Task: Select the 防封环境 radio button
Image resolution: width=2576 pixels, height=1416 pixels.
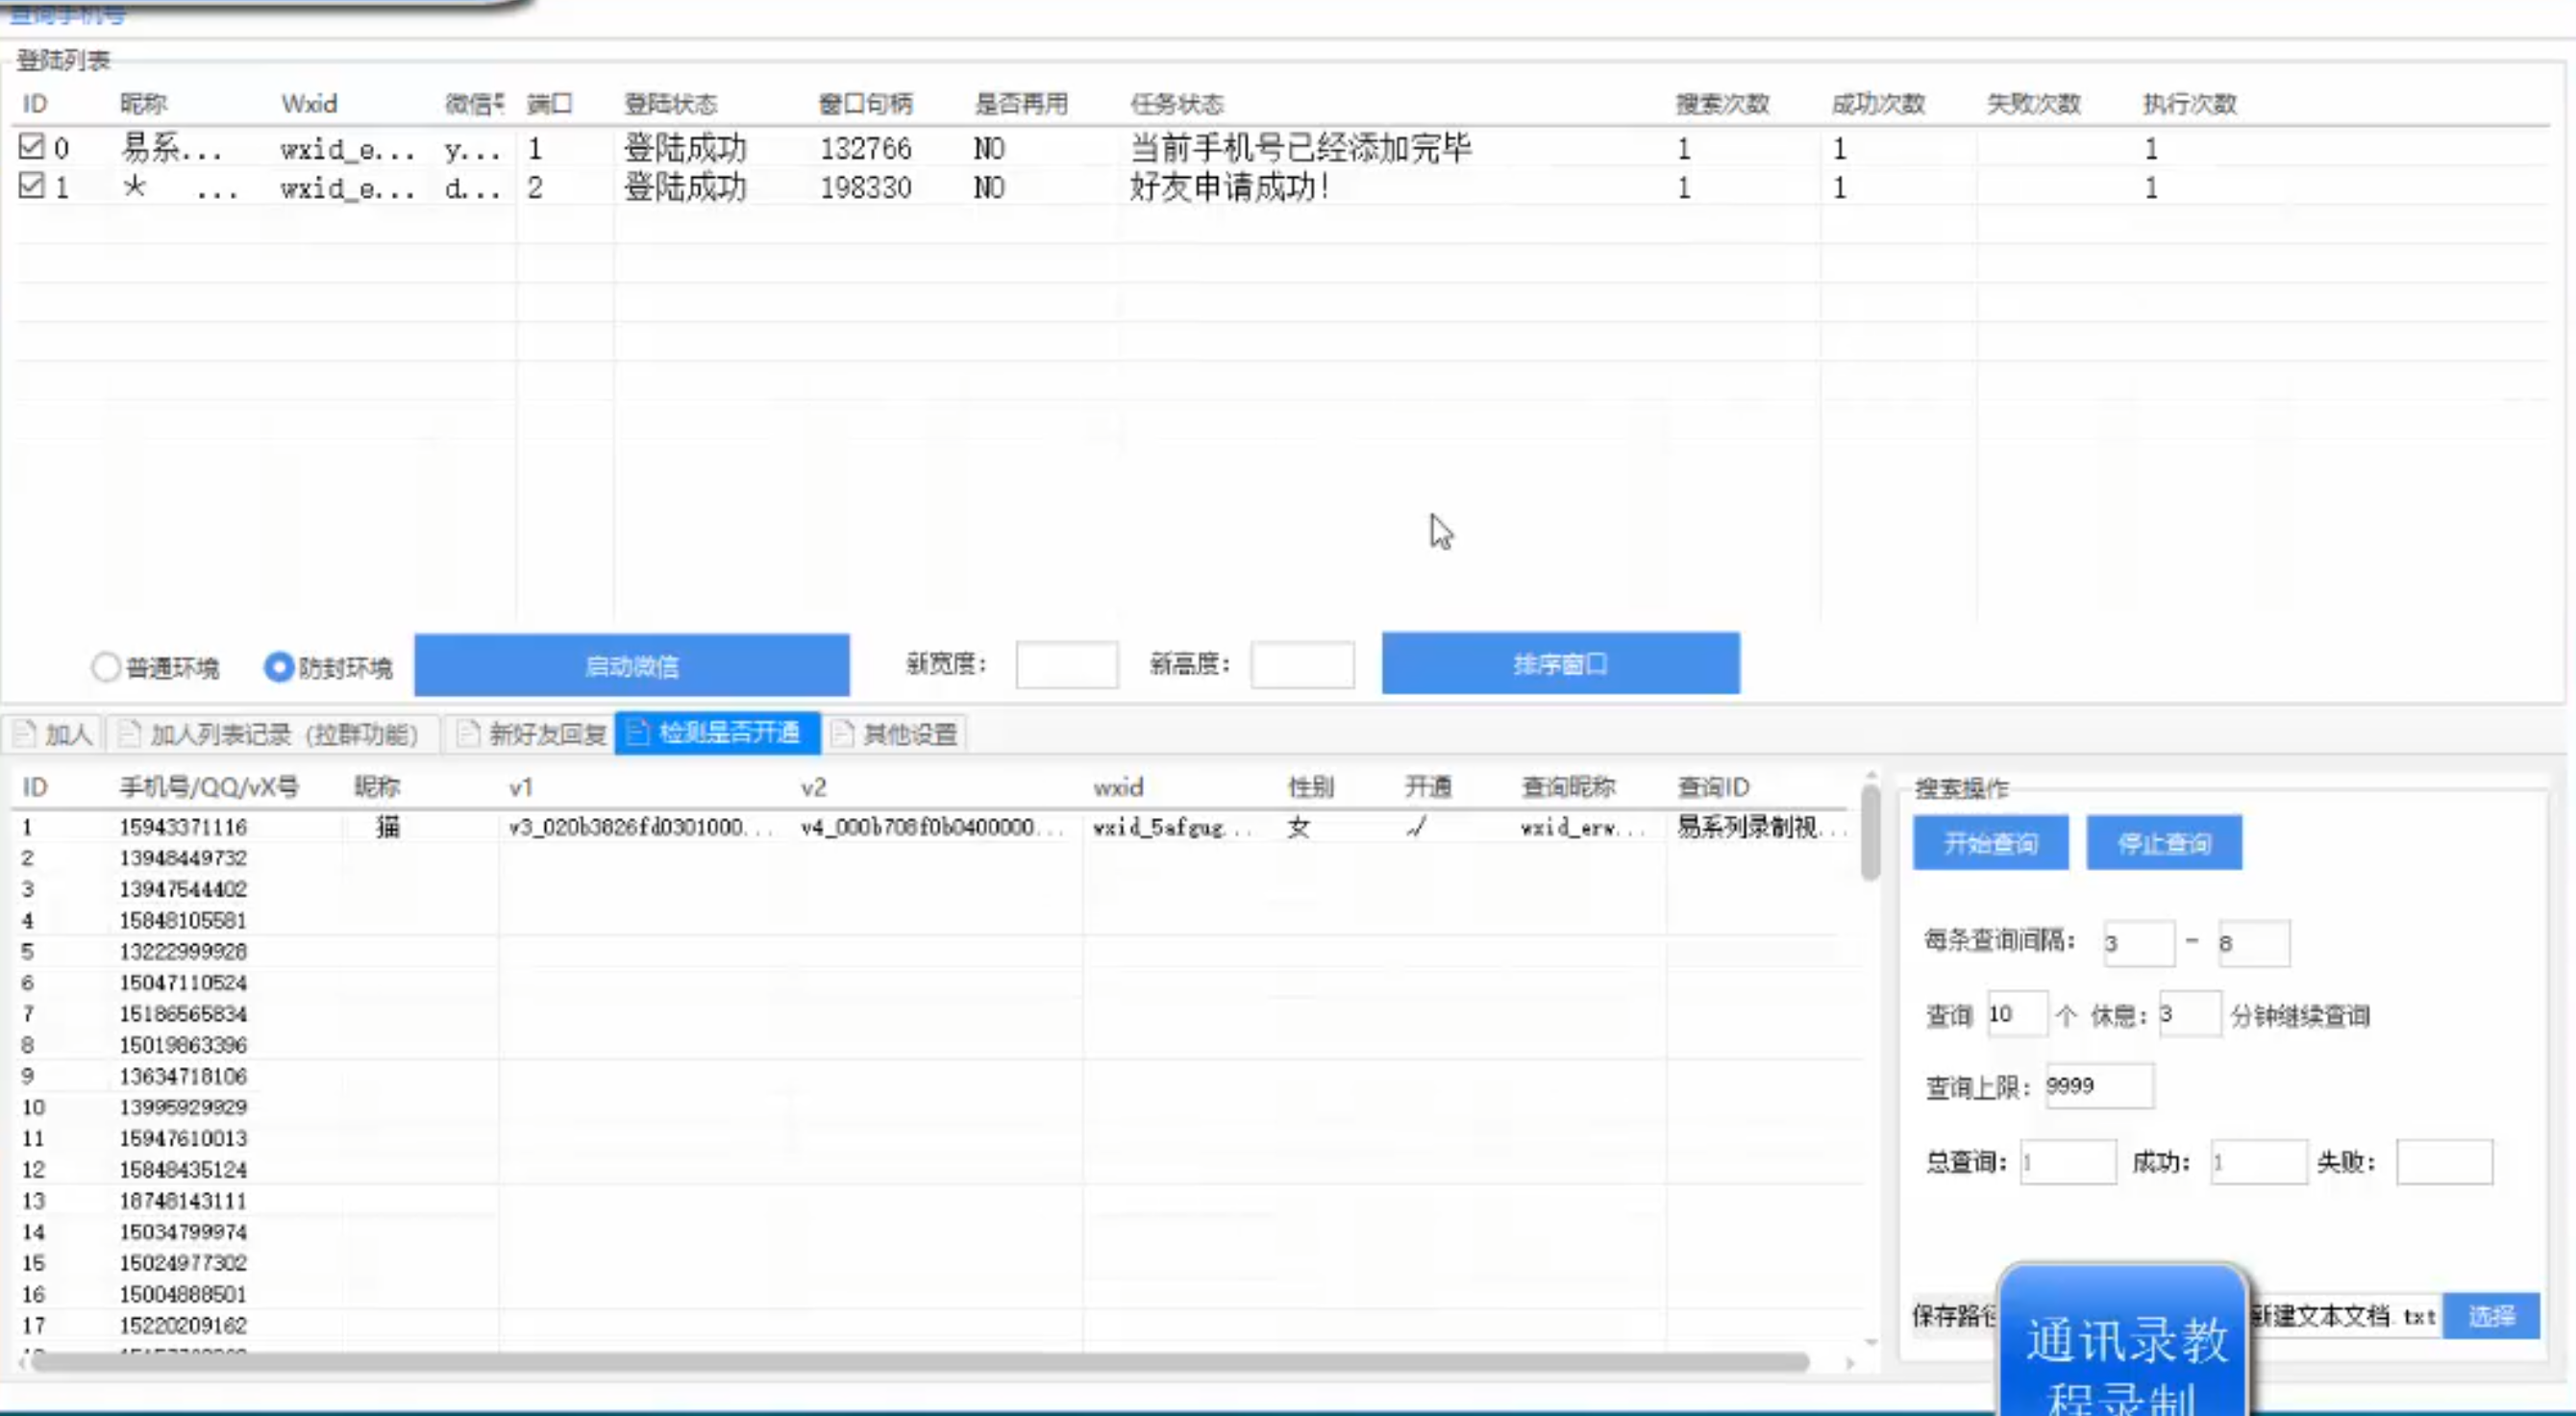Action: (x=278, y=667)
